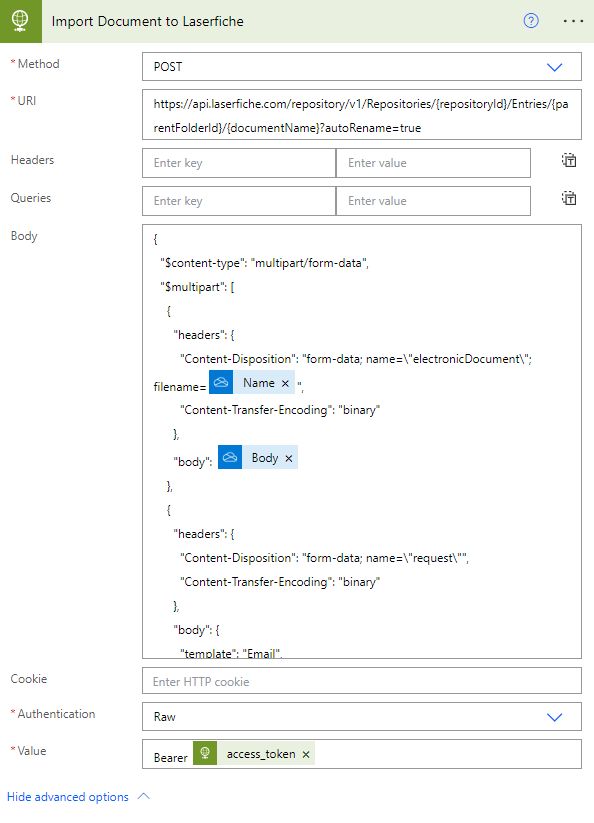
Task: Click the Authentication field label
Action: 56,713
